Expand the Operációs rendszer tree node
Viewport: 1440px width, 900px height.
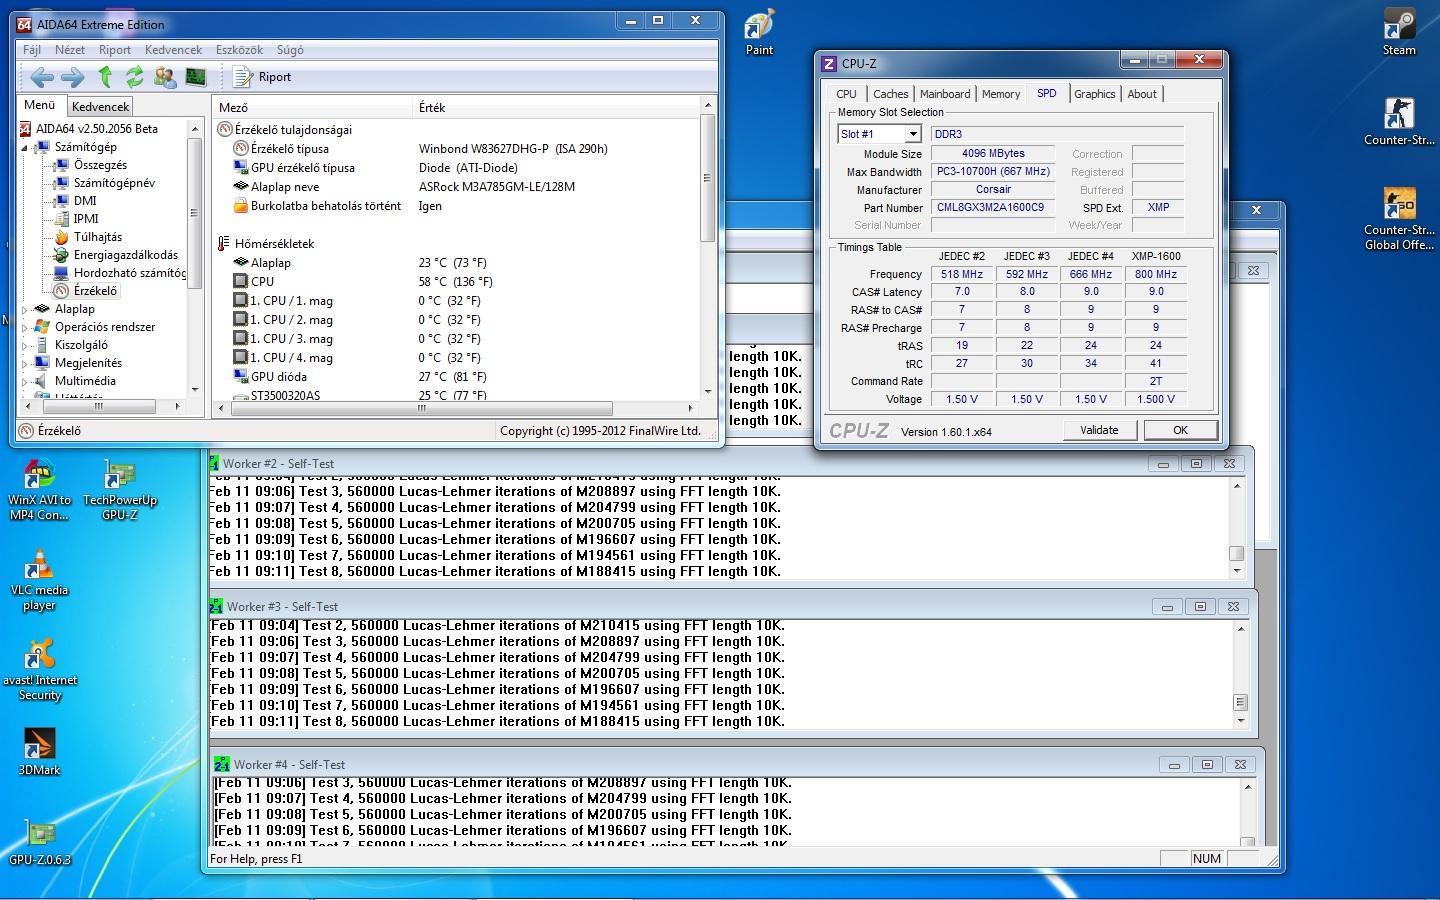26,327
